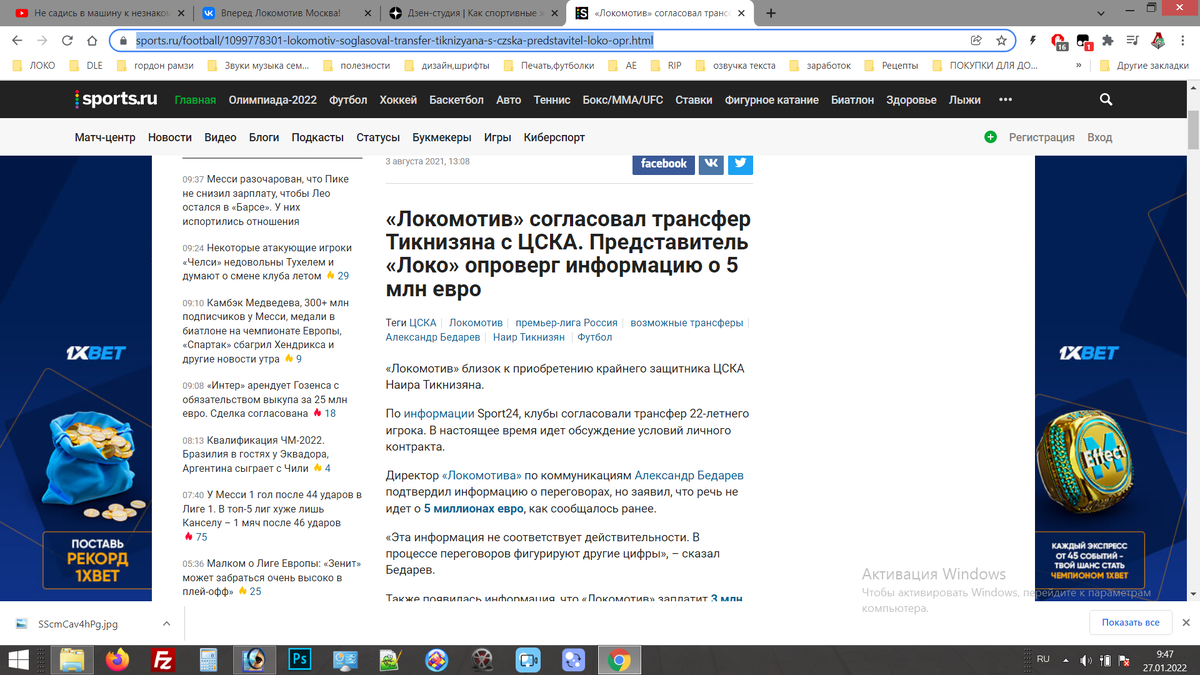The height and width of the screenshot is (675, 1200).
Task: Open home page with house icon
Action: pyautogui.click(x=92, y=41)
